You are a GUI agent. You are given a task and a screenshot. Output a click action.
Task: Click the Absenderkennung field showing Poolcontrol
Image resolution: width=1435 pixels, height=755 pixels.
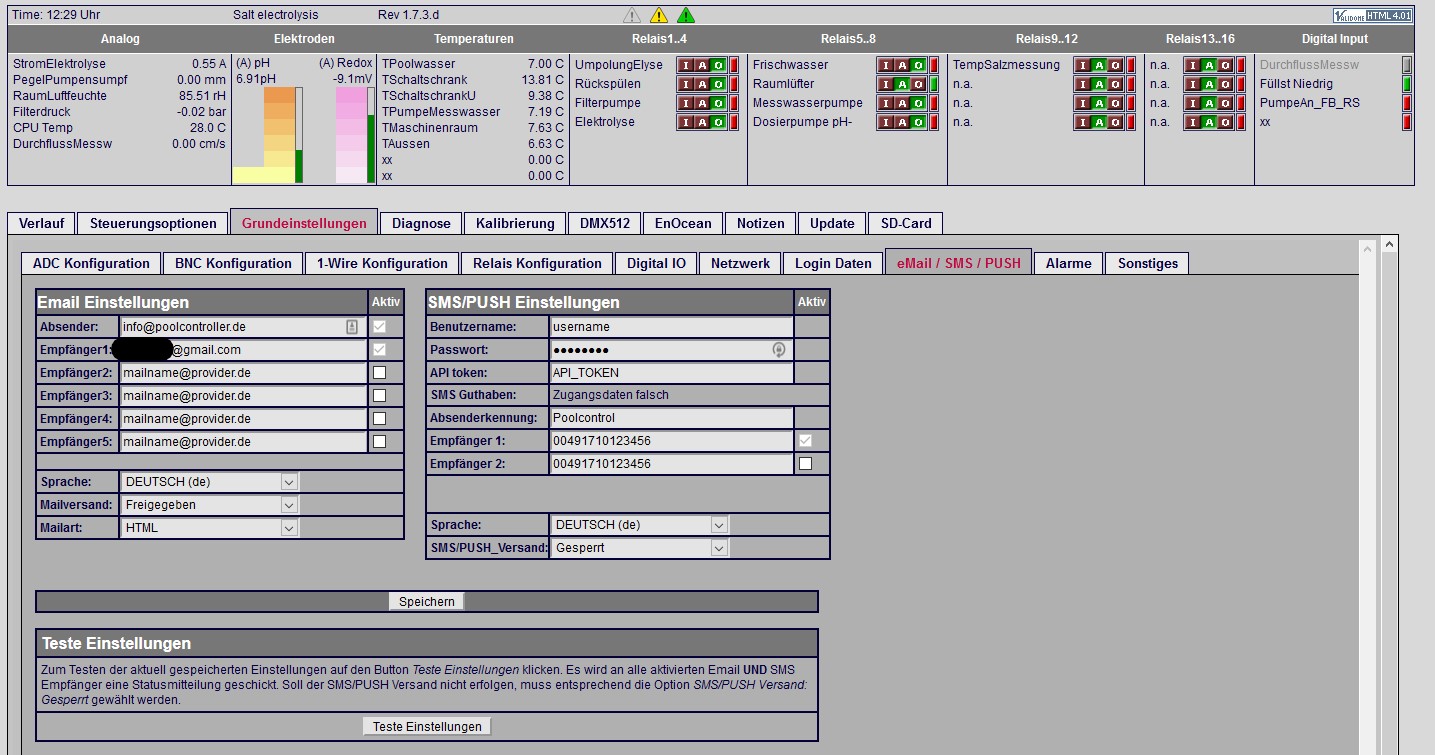pos(672,418)
